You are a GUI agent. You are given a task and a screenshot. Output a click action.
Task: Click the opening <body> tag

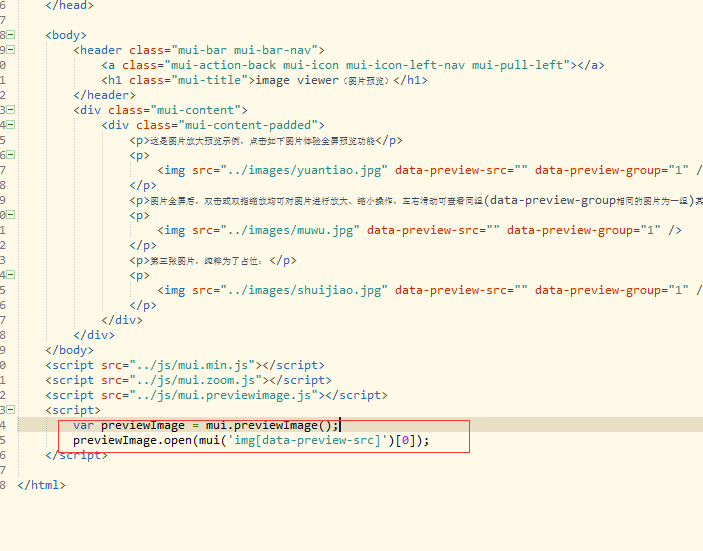66,35
